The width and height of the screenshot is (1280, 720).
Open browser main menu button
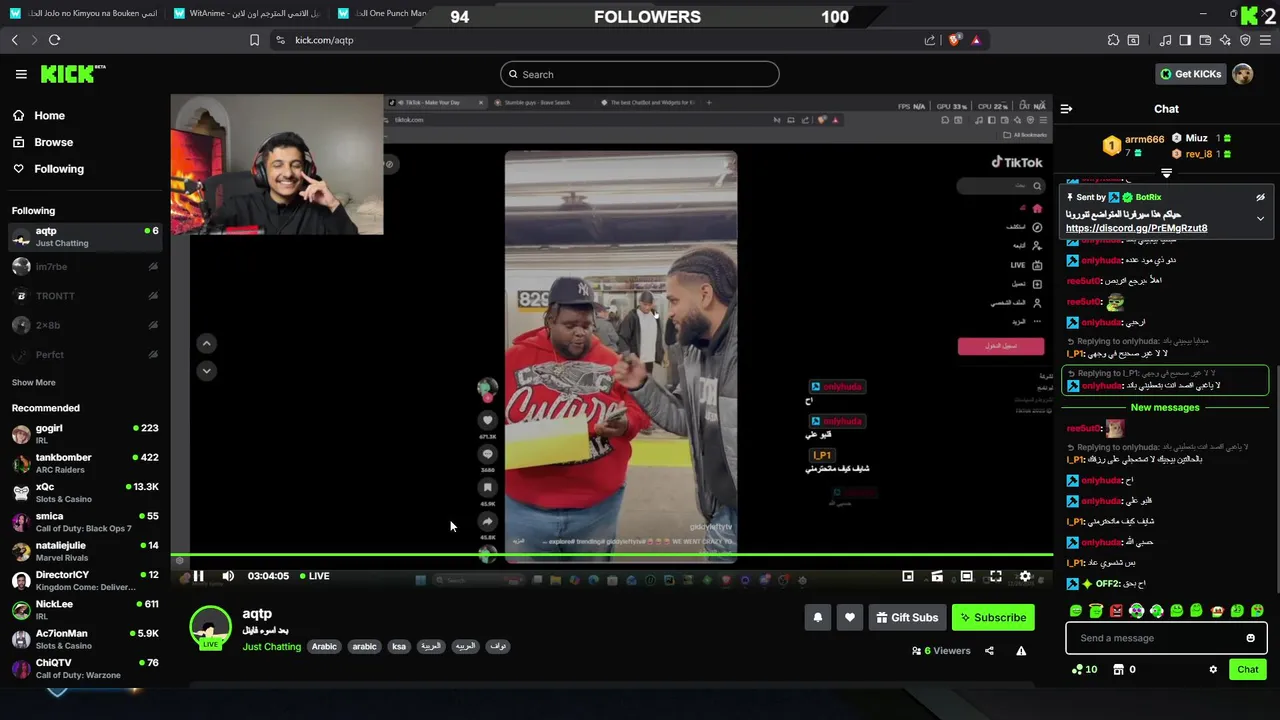1266,40
